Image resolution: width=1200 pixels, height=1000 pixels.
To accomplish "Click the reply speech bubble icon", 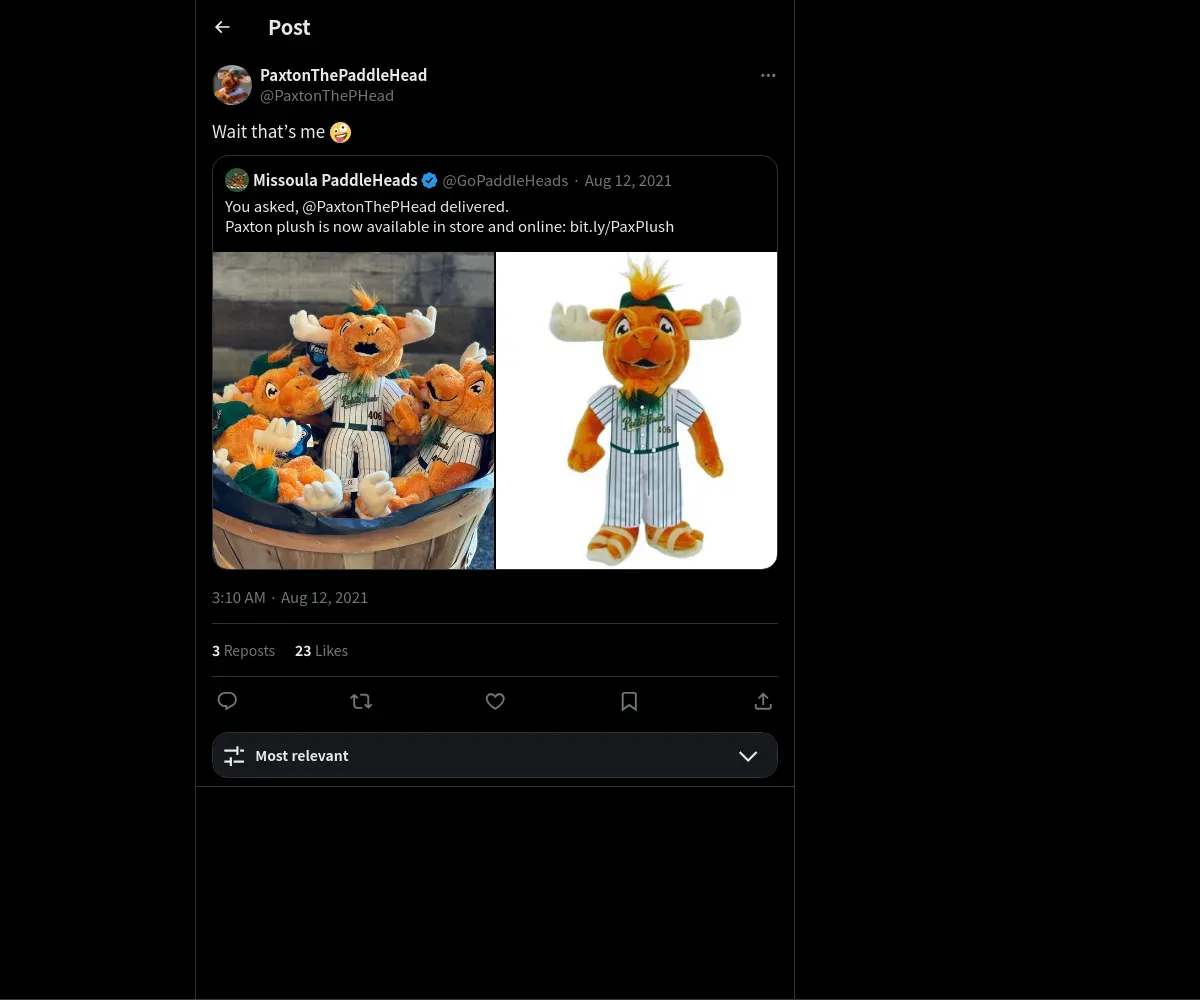I will pyautogui.click(x=227, y=701).
